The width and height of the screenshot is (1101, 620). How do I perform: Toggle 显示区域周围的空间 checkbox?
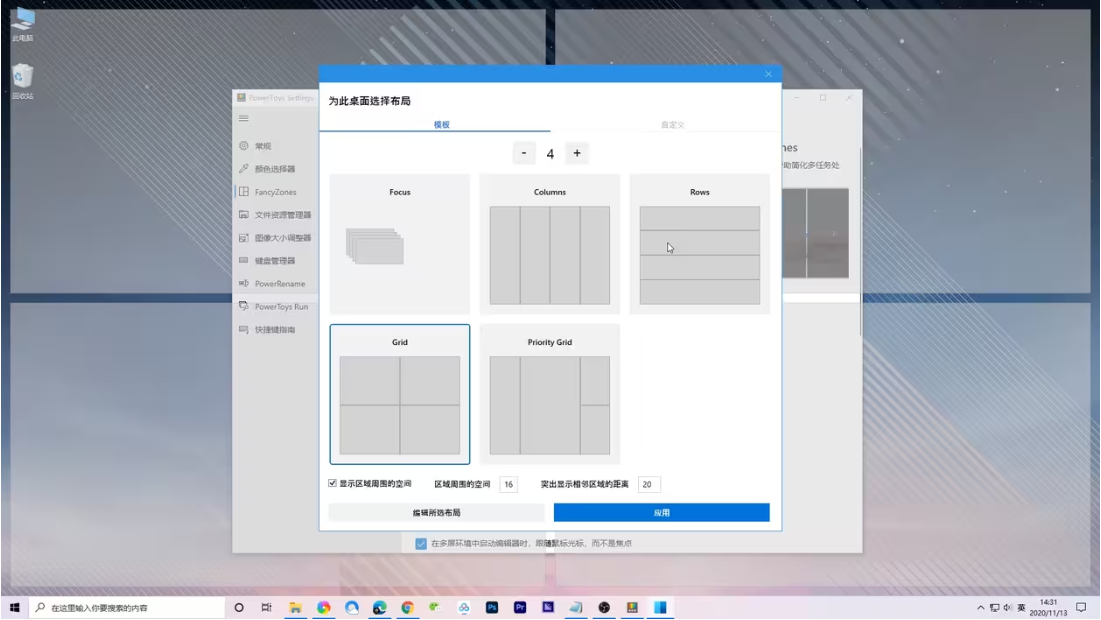(333, 484)
